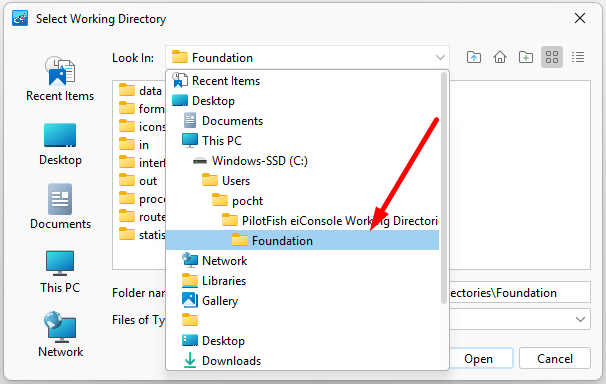Choose Documents in dropdown list

tap(303, 121)
